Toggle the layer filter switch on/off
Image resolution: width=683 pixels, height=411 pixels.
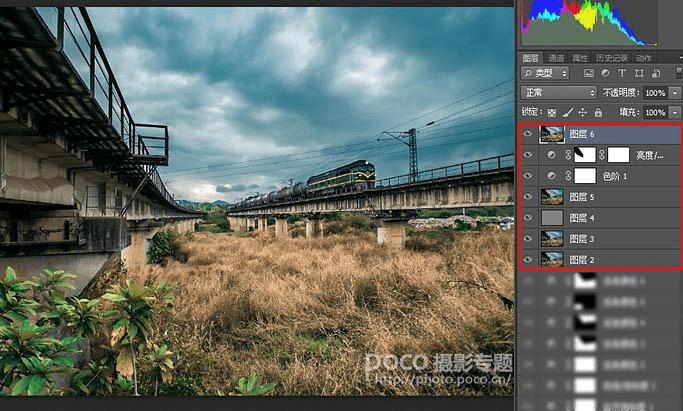679,73
